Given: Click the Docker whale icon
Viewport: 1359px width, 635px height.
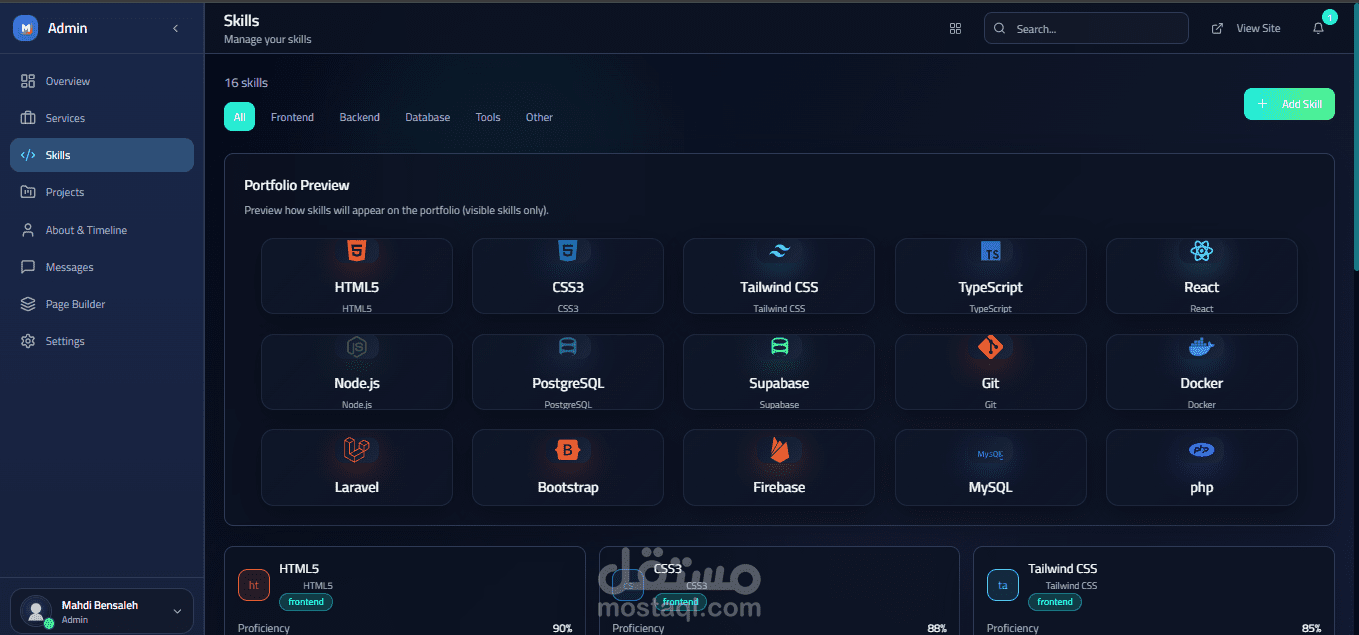Looking at the screenshot, I should click(x=1202, y=347).
